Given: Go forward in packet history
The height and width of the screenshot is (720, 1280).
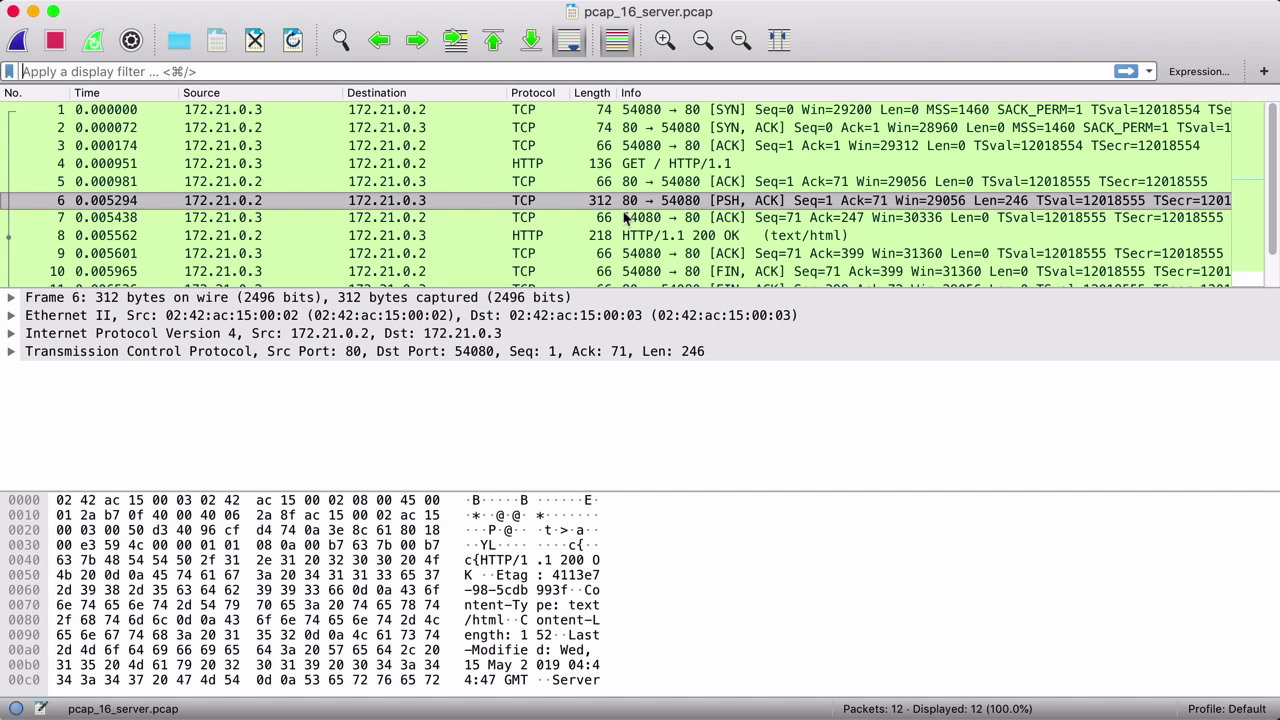Looking at the screenshot, I should click(417, 40).
